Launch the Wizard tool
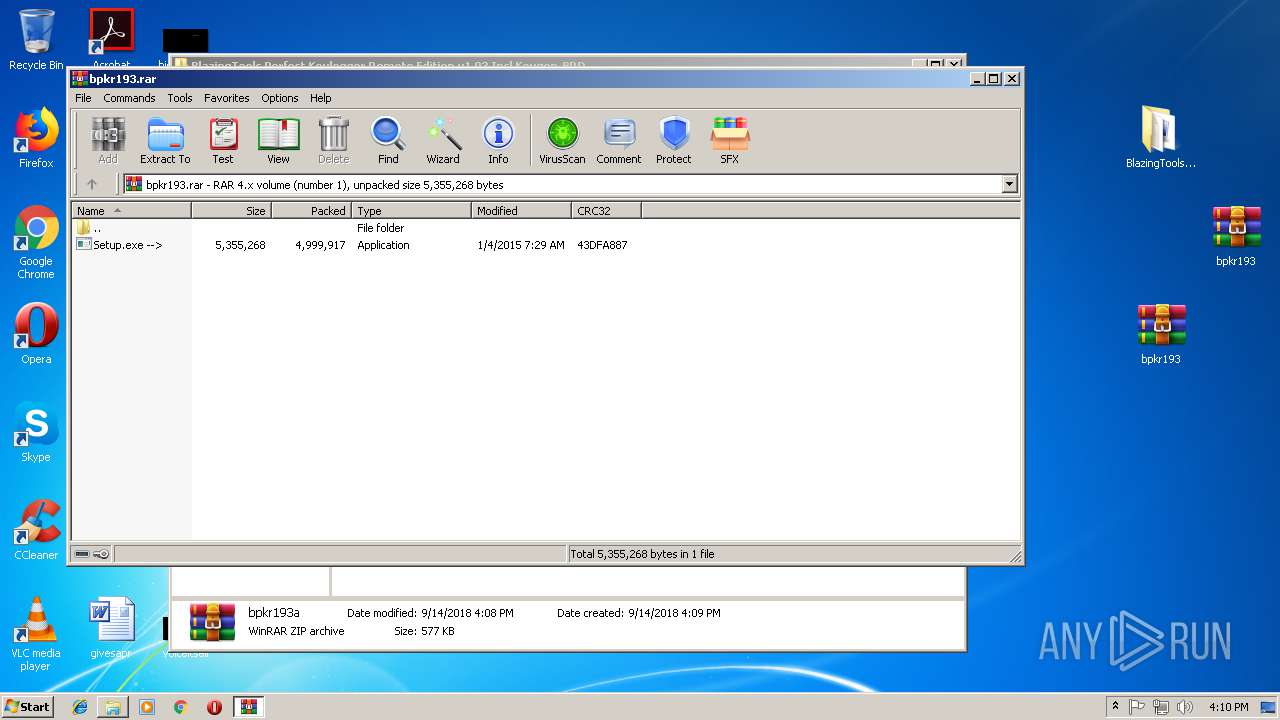This screenshot has width=1280, height=720. 443,140
